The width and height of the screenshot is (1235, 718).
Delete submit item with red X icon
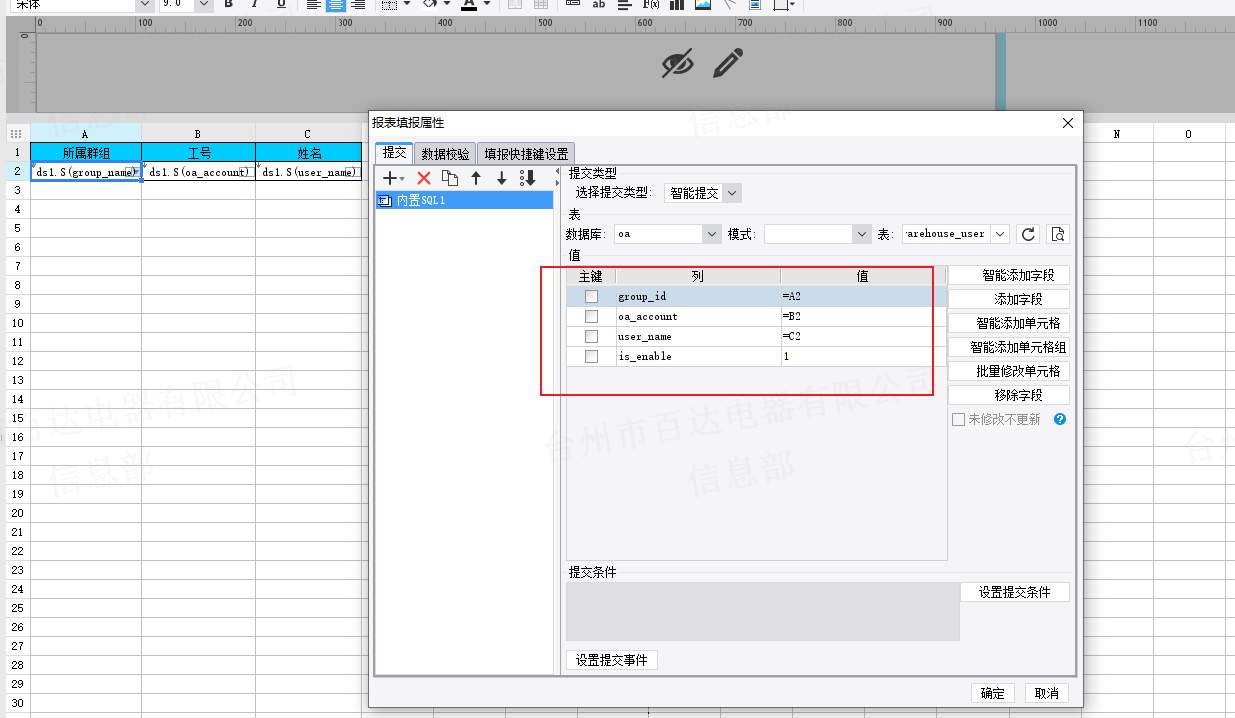423,178
